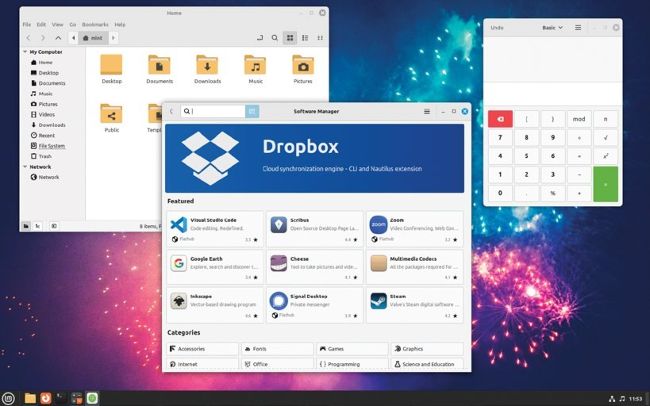This screenshot has height=406, width=650.
Task: Toggle location entry icon in file manager
Action: 260,38
